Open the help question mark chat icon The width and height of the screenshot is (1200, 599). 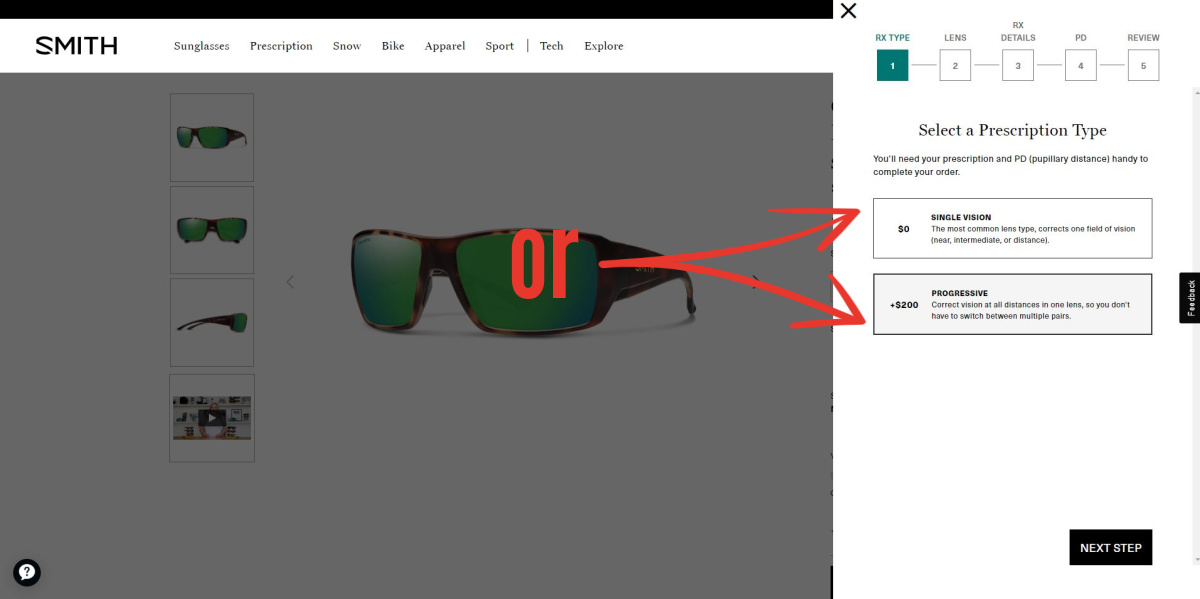point(27,572)
